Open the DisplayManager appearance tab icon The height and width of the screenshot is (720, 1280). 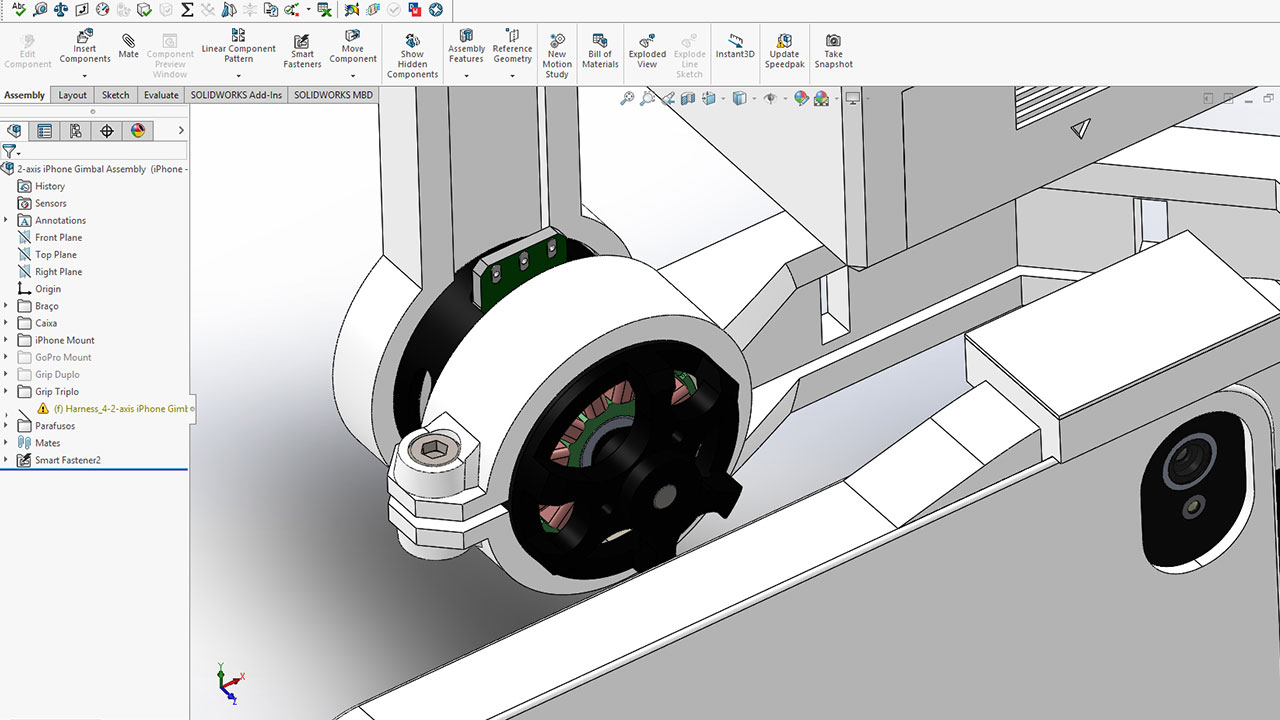point(138,131)
